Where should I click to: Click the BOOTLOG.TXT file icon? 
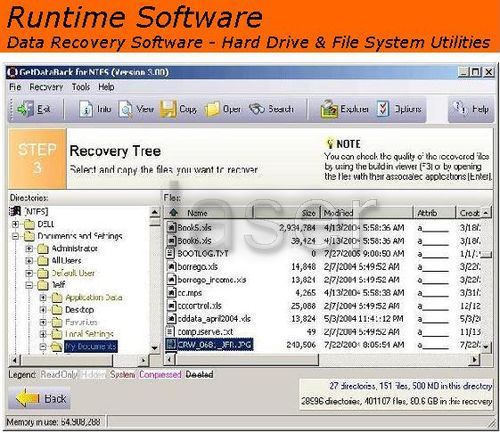170,253
